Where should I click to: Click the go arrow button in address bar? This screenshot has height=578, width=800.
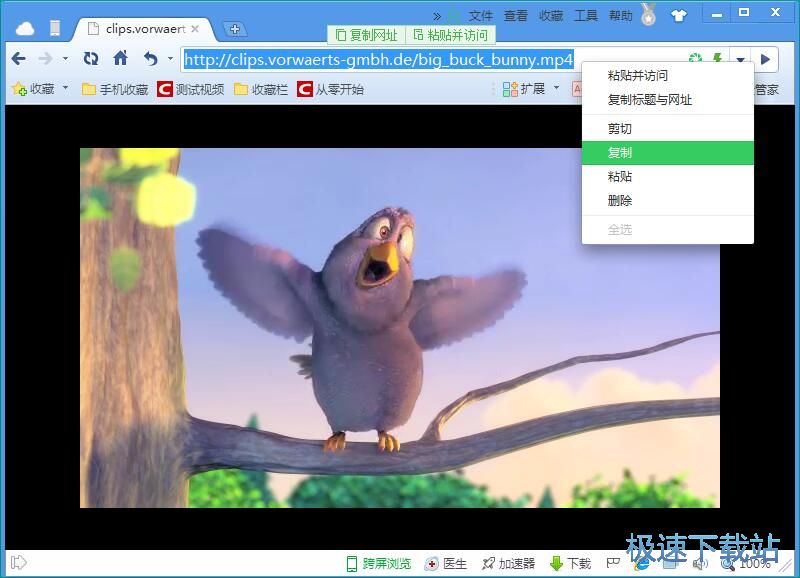click(765, 59)
